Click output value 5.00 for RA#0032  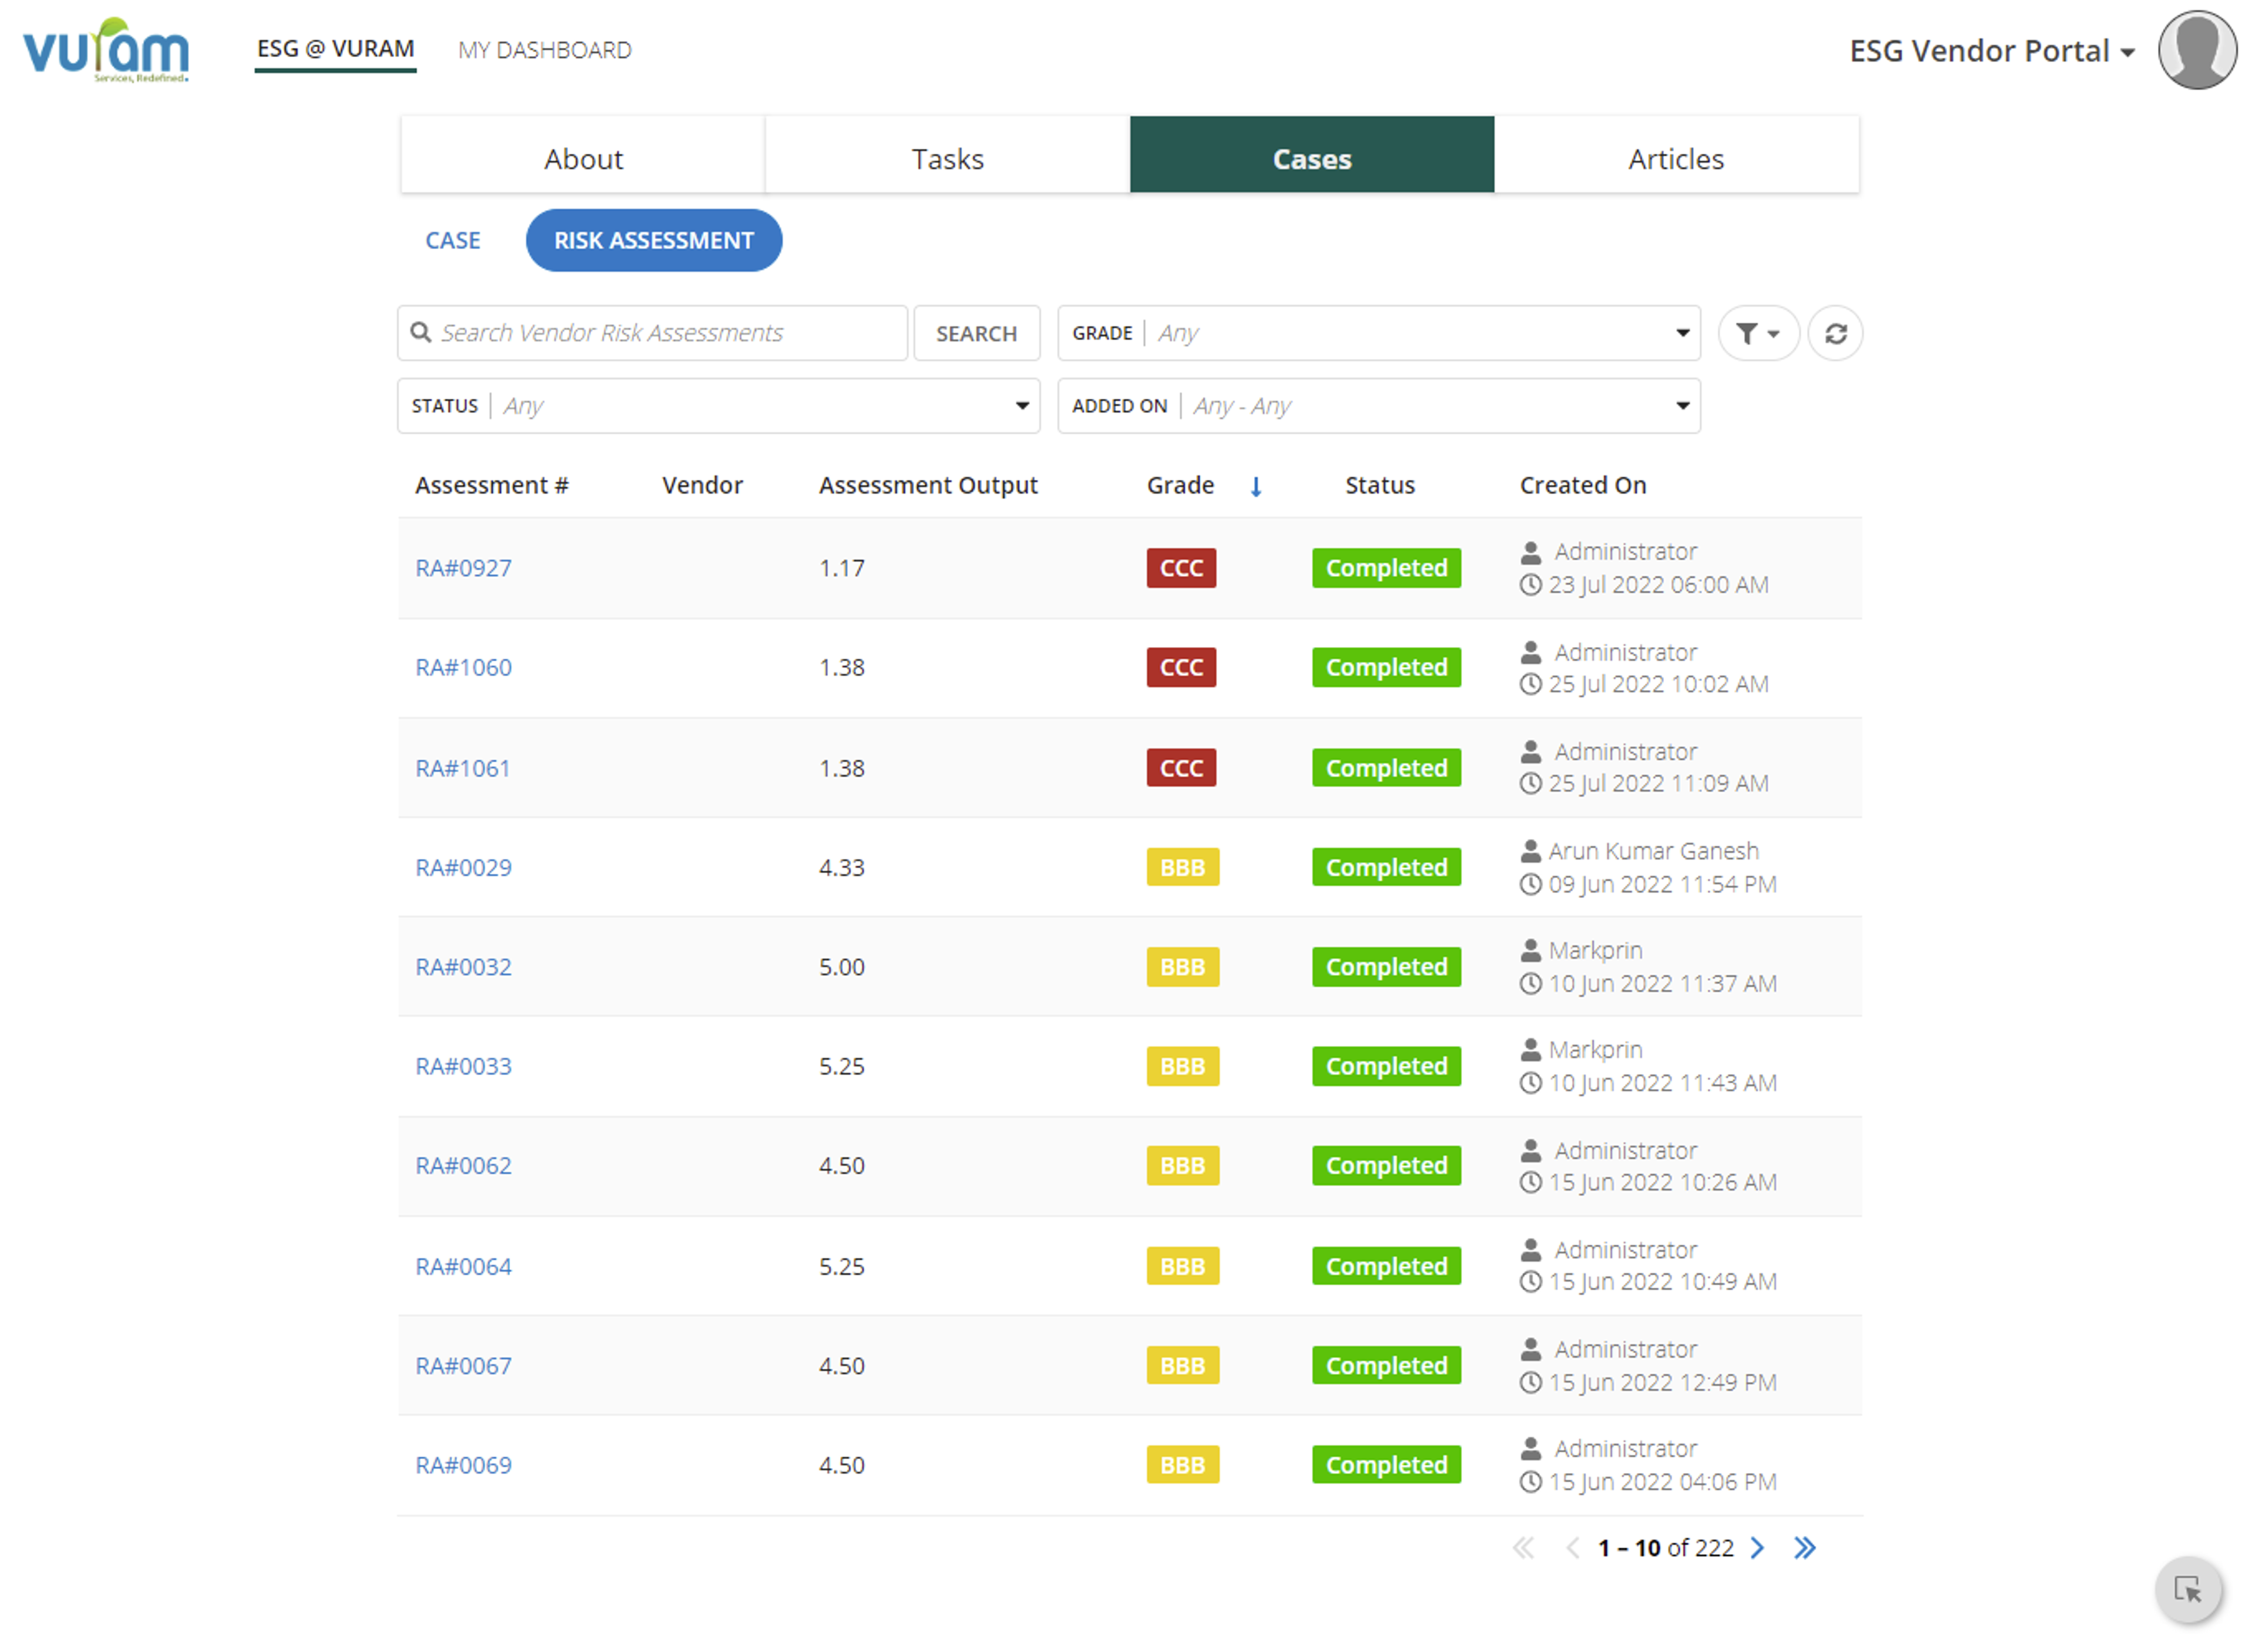pyautogui.click(x=842, y=967)
